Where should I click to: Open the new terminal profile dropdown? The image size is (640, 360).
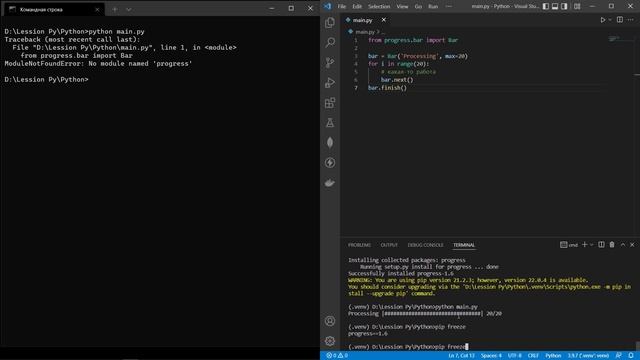tap(591, 244)
